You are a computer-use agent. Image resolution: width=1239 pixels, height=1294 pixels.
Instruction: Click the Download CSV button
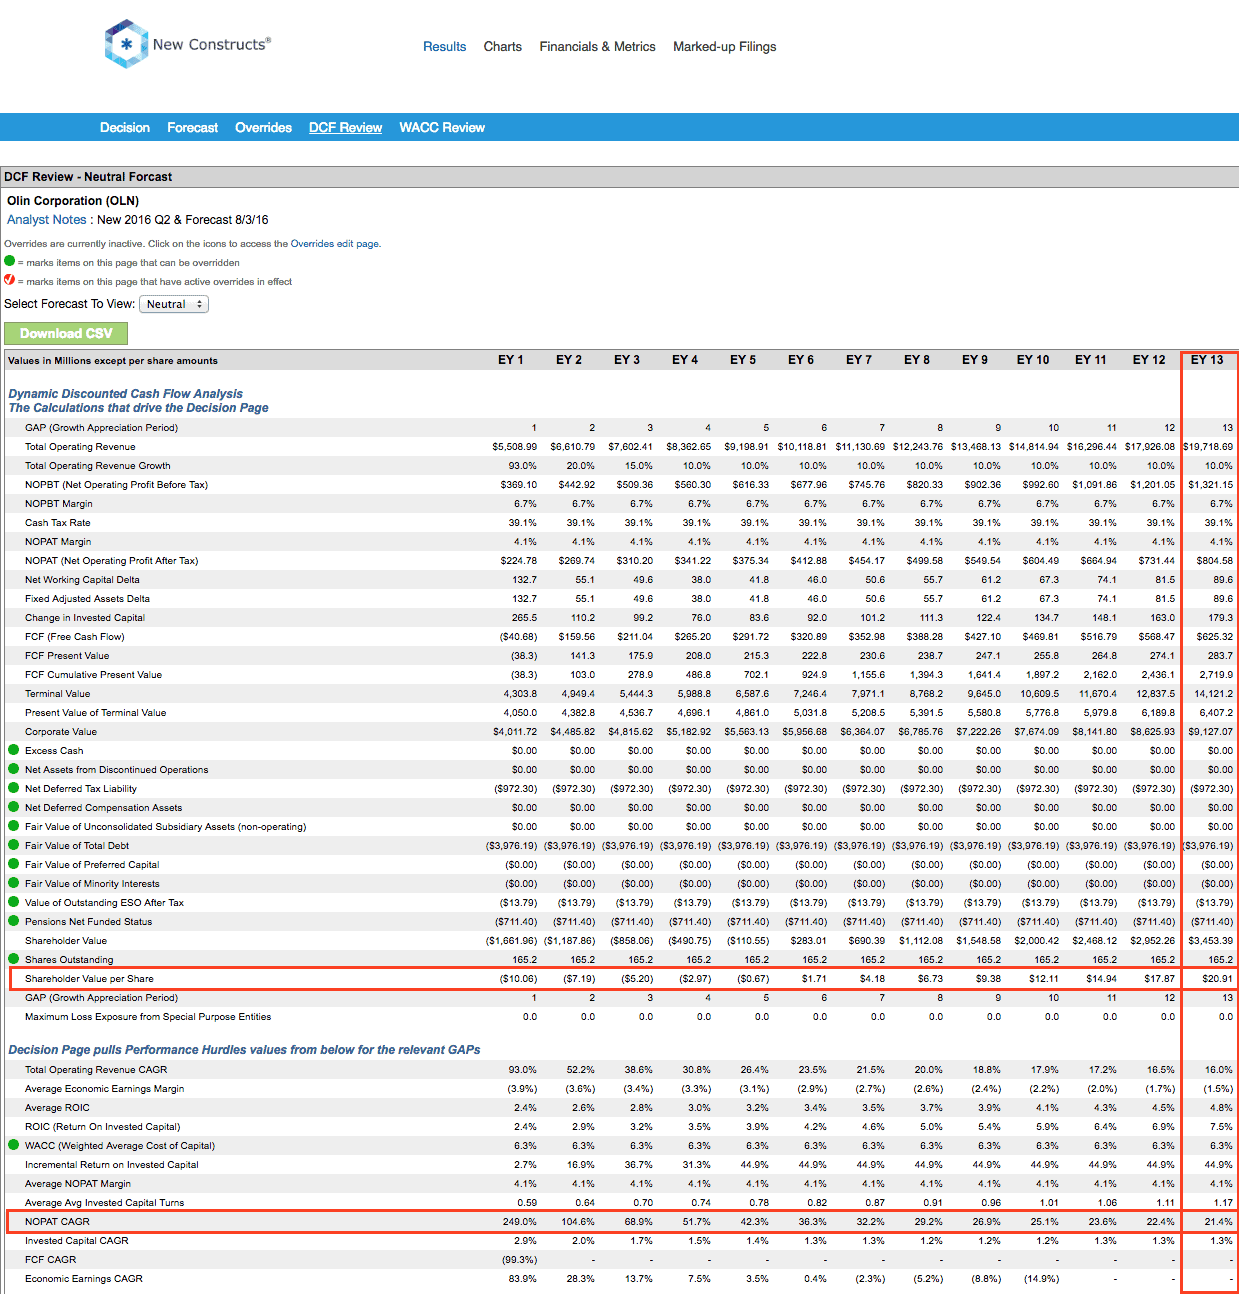[66, 333]
